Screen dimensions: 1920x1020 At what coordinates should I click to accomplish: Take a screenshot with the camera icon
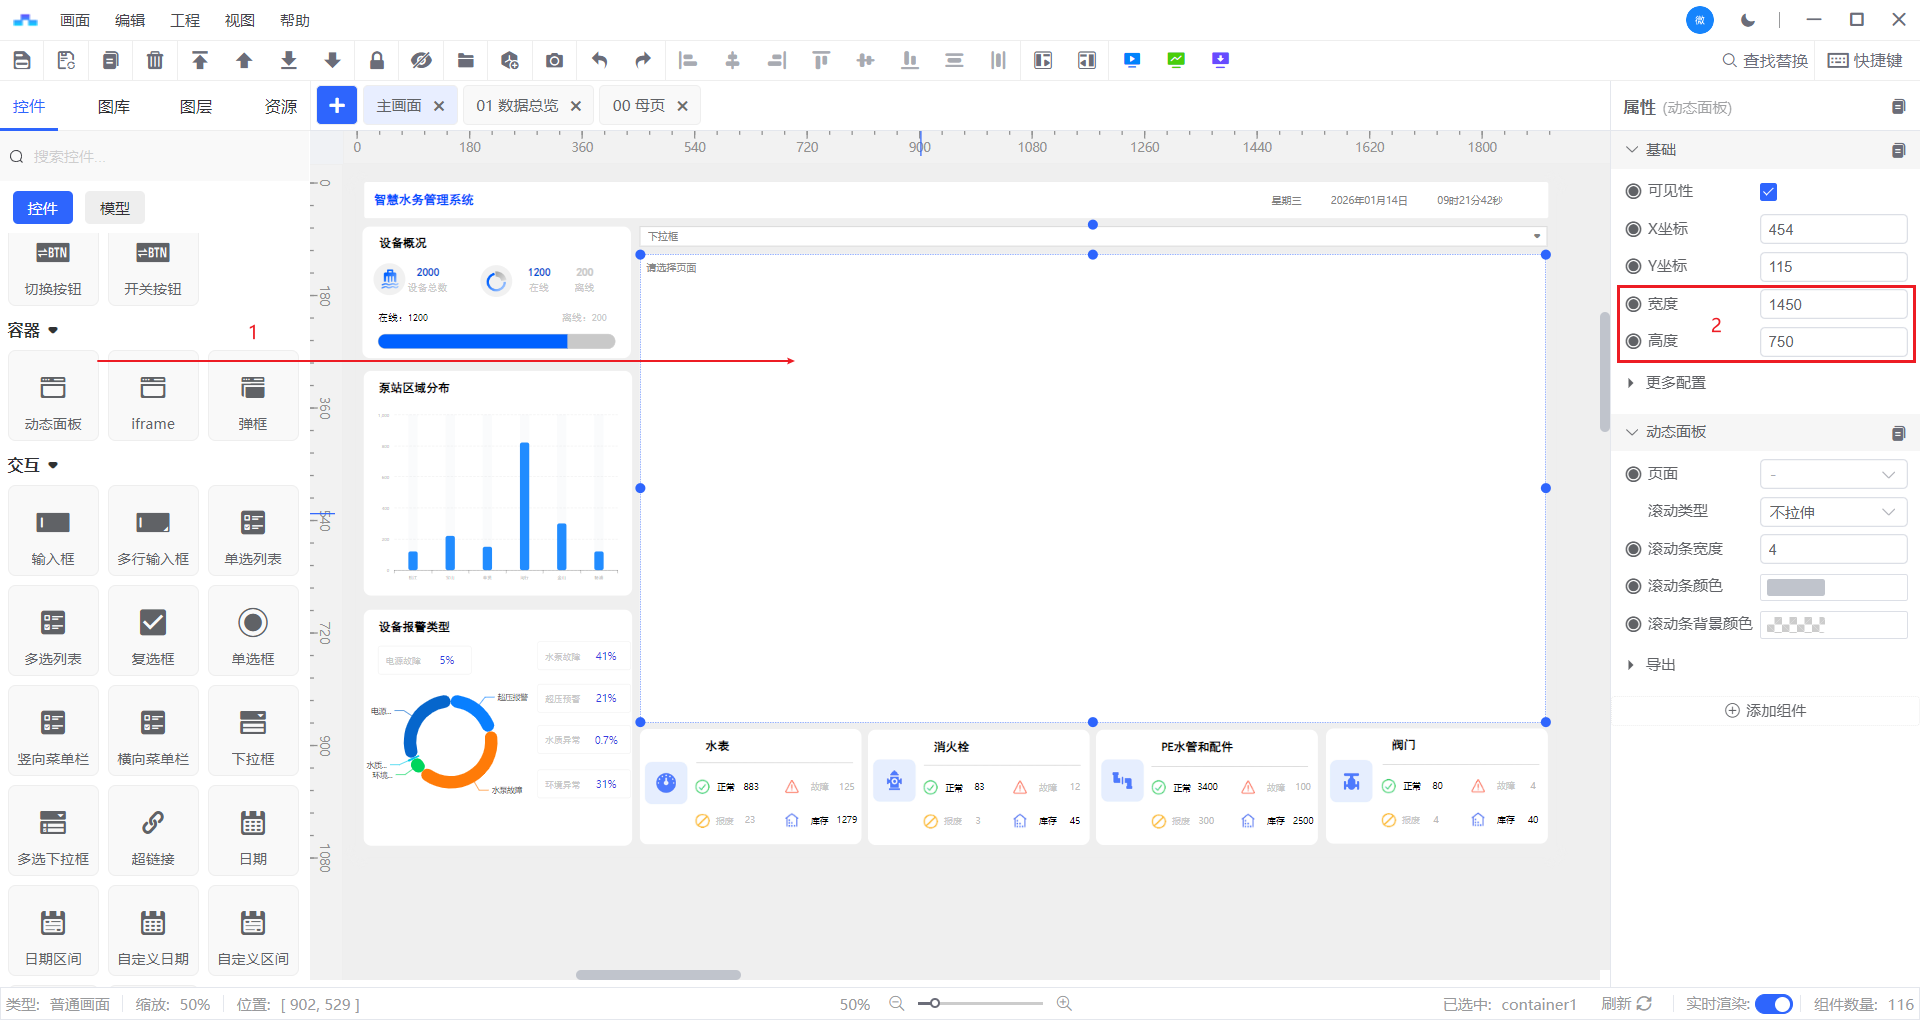(x=554, y=60)
